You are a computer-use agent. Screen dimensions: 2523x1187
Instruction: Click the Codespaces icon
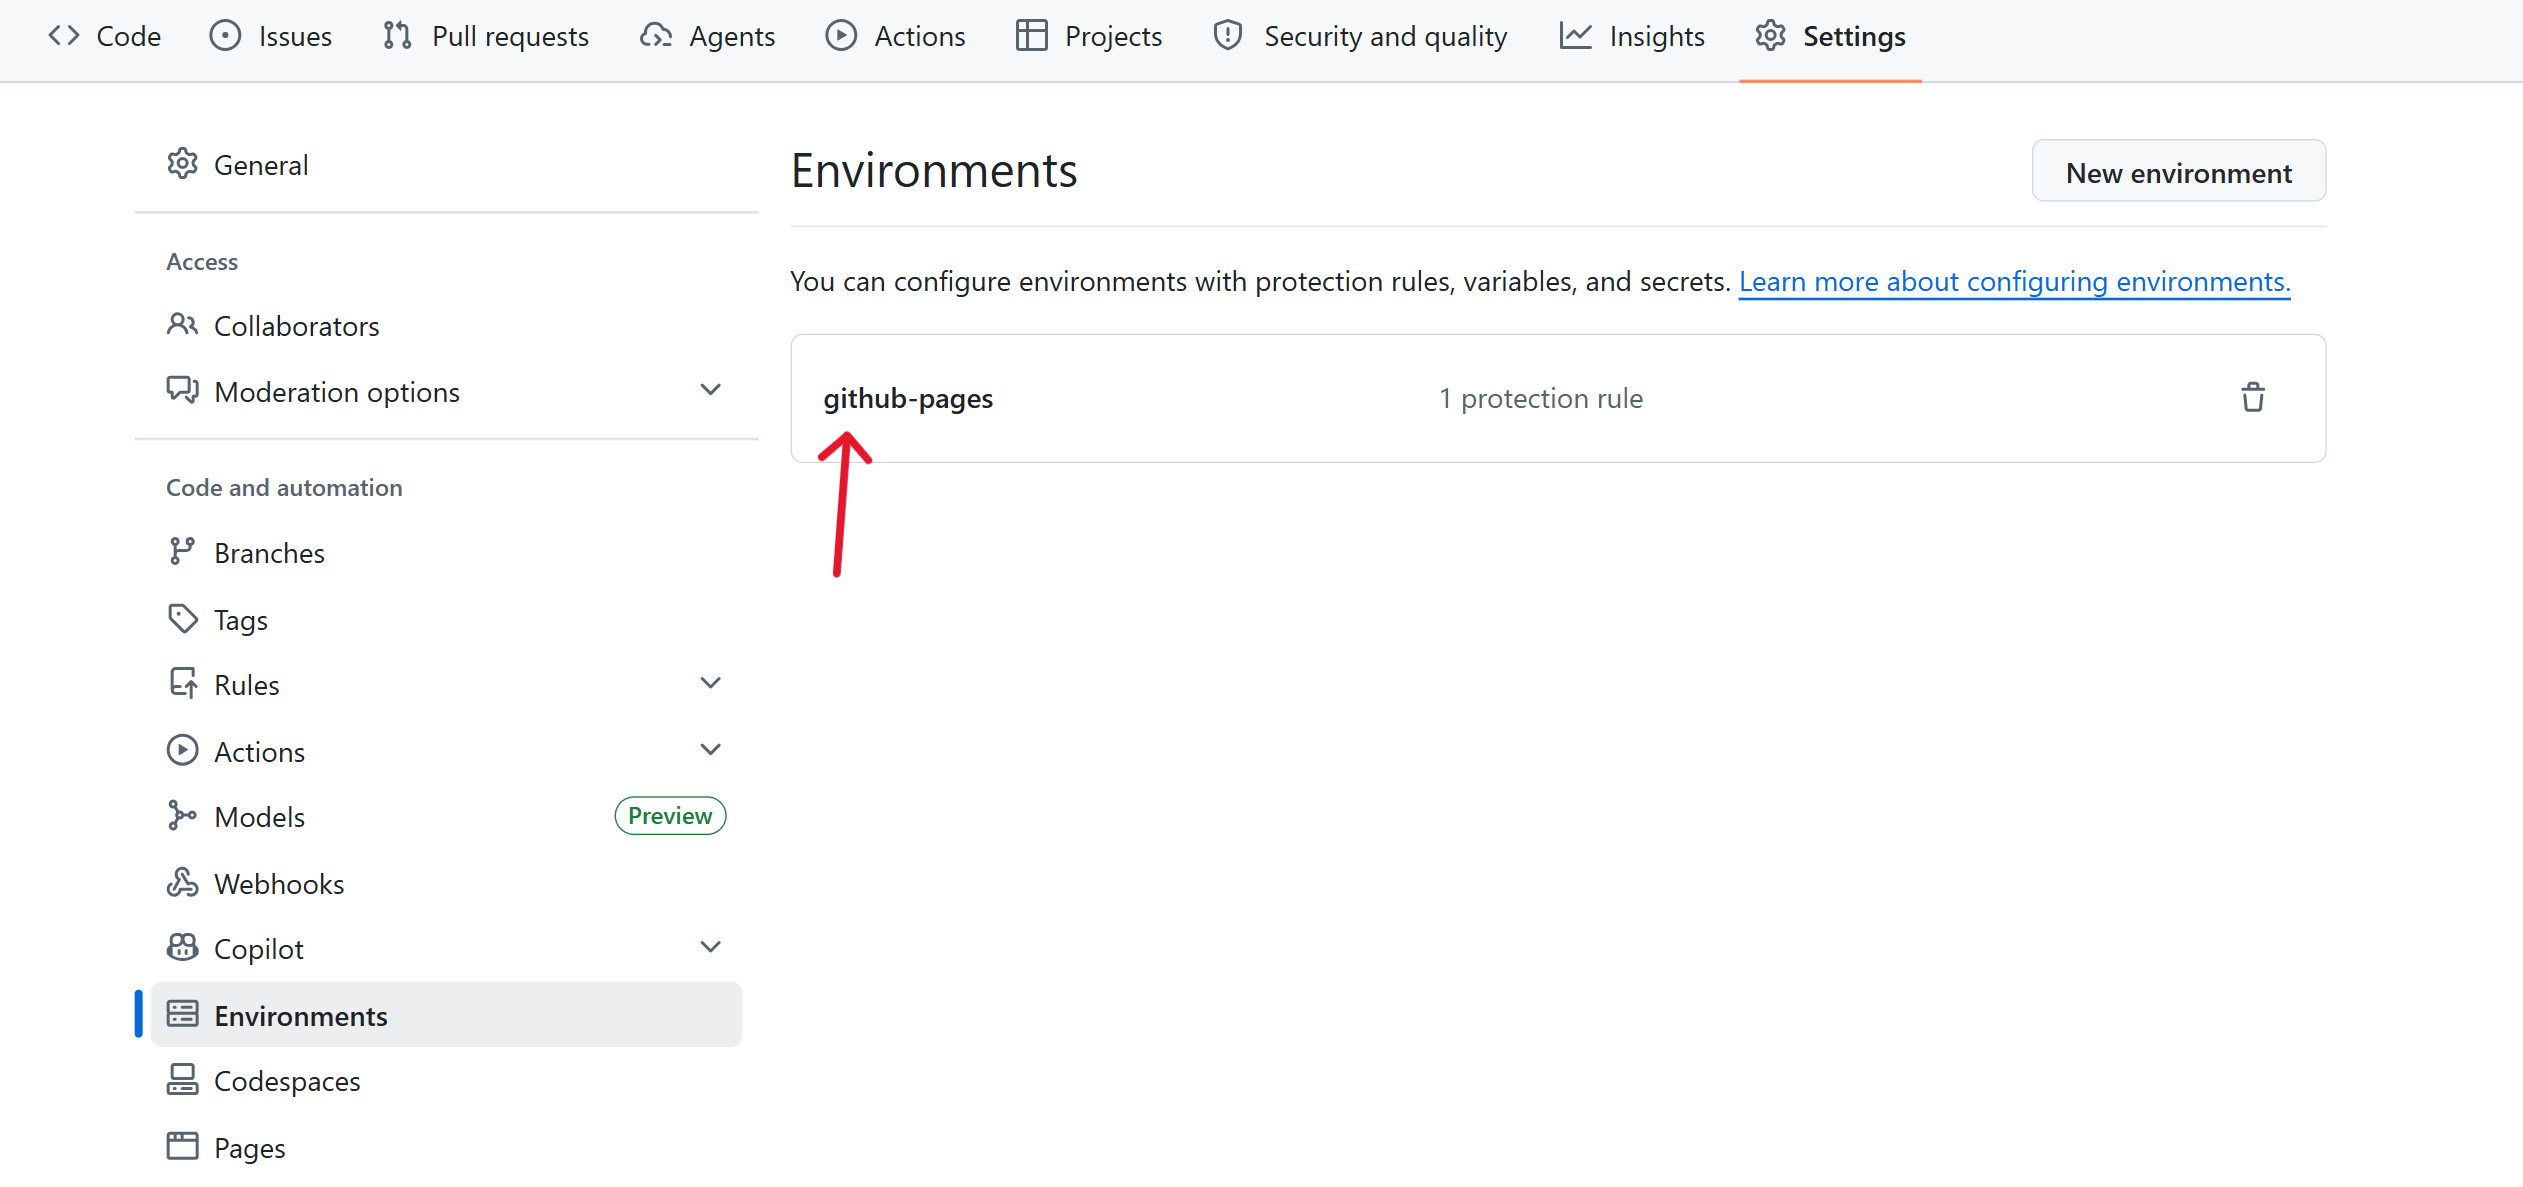(182, 1080)
